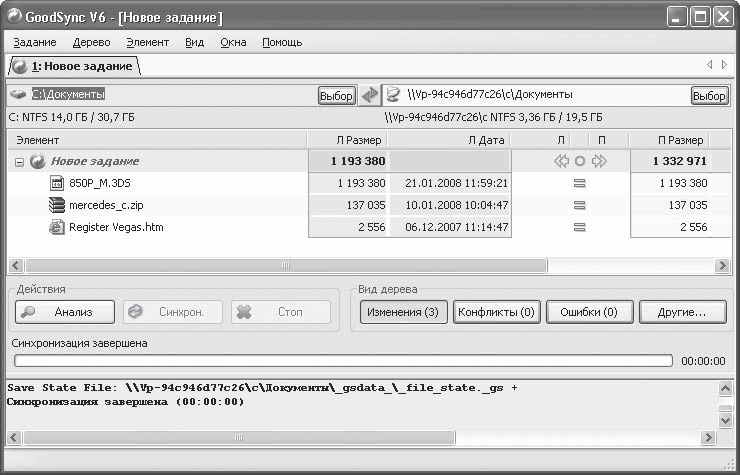Click the equal-state icon for Register Vegas.htm
This screenshot has width=740, height=475.
tap(580, 227)
